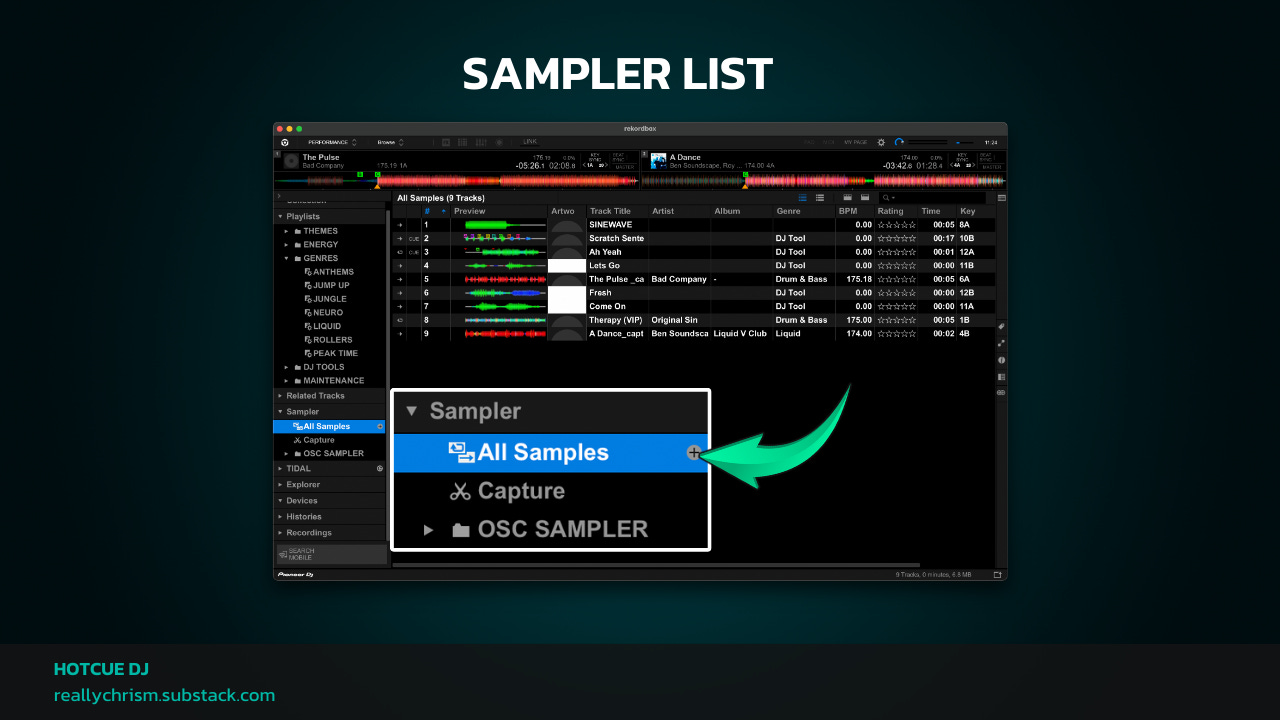
Task: Switch track list to blue list view icon
Action: pyautogui.click(x=802, y=198)
